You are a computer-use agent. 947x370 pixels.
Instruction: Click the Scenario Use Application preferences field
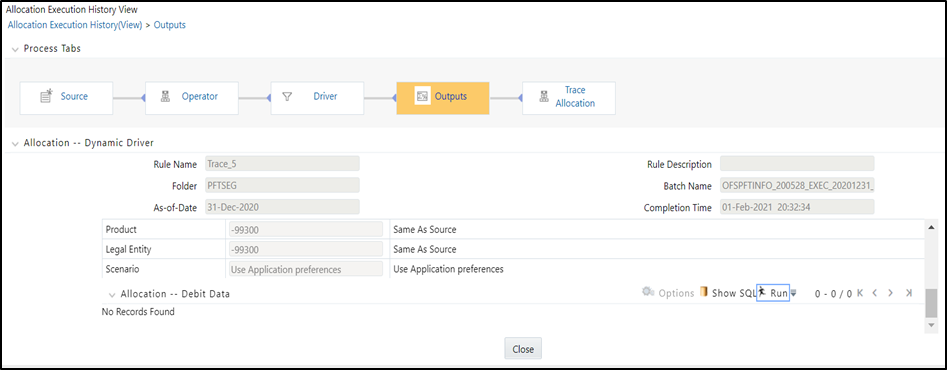pyautogui.click(x=306, y=269)
